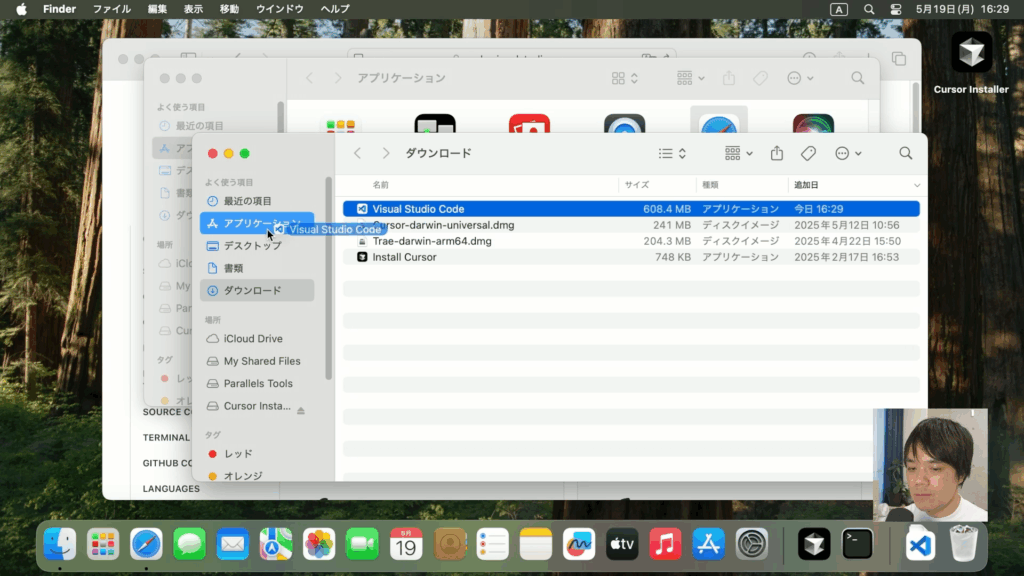Image resolution: width=1024 pixels, height=576 pixels.
Task: Click the Share icon in Downloads toolbar
Action: [777, 153]
